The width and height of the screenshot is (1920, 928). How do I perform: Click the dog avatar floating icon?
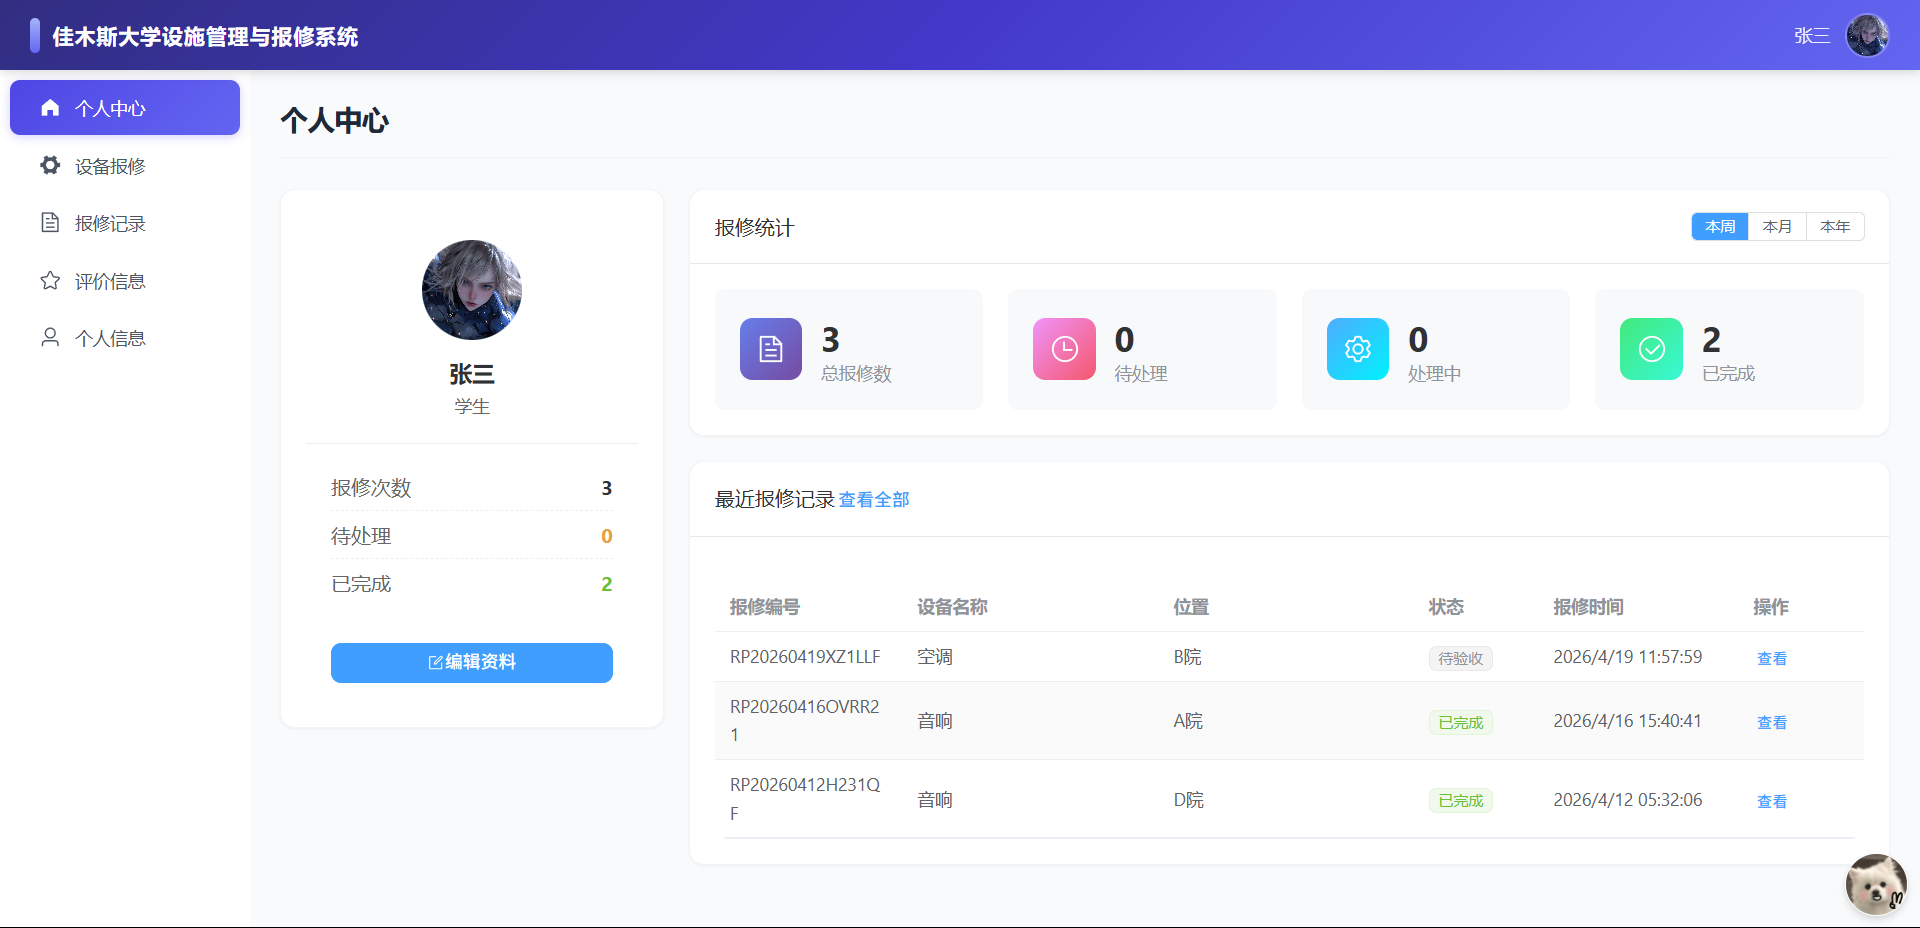pyautogui.click(x=1875, y=884)
